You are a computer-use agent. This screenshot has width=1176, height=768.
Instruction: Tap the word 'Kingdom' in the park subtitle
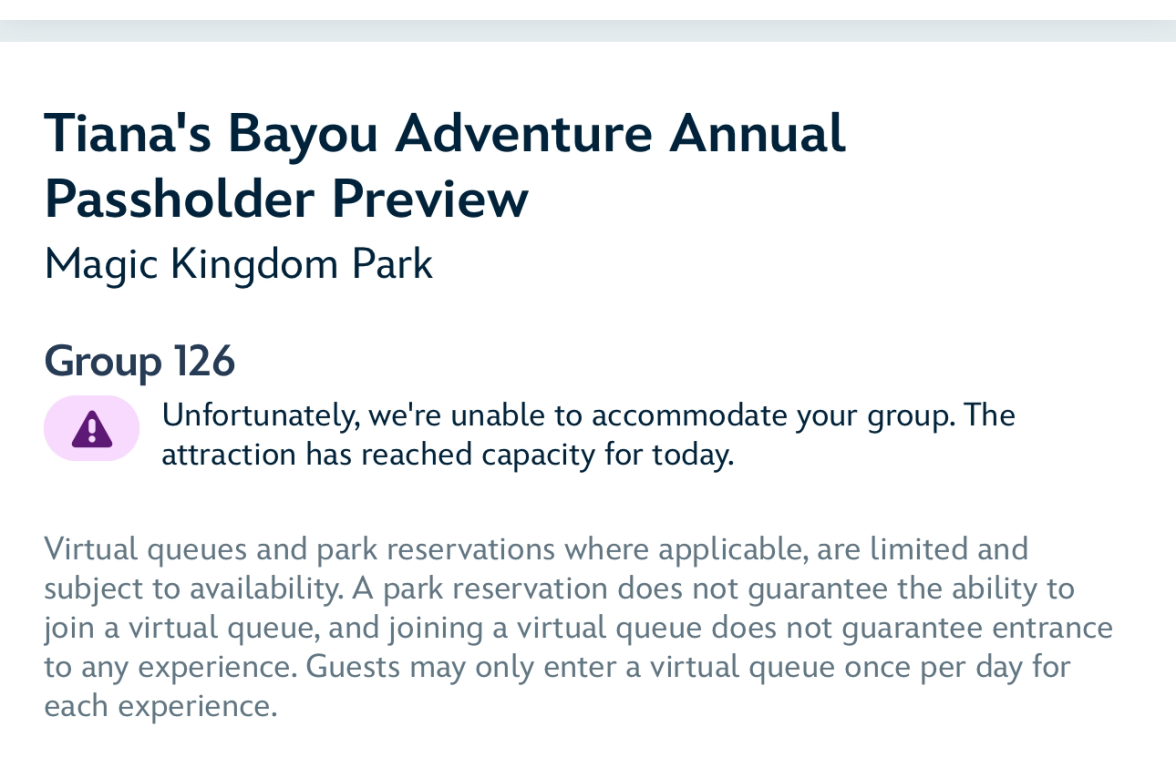pos(255,265)
